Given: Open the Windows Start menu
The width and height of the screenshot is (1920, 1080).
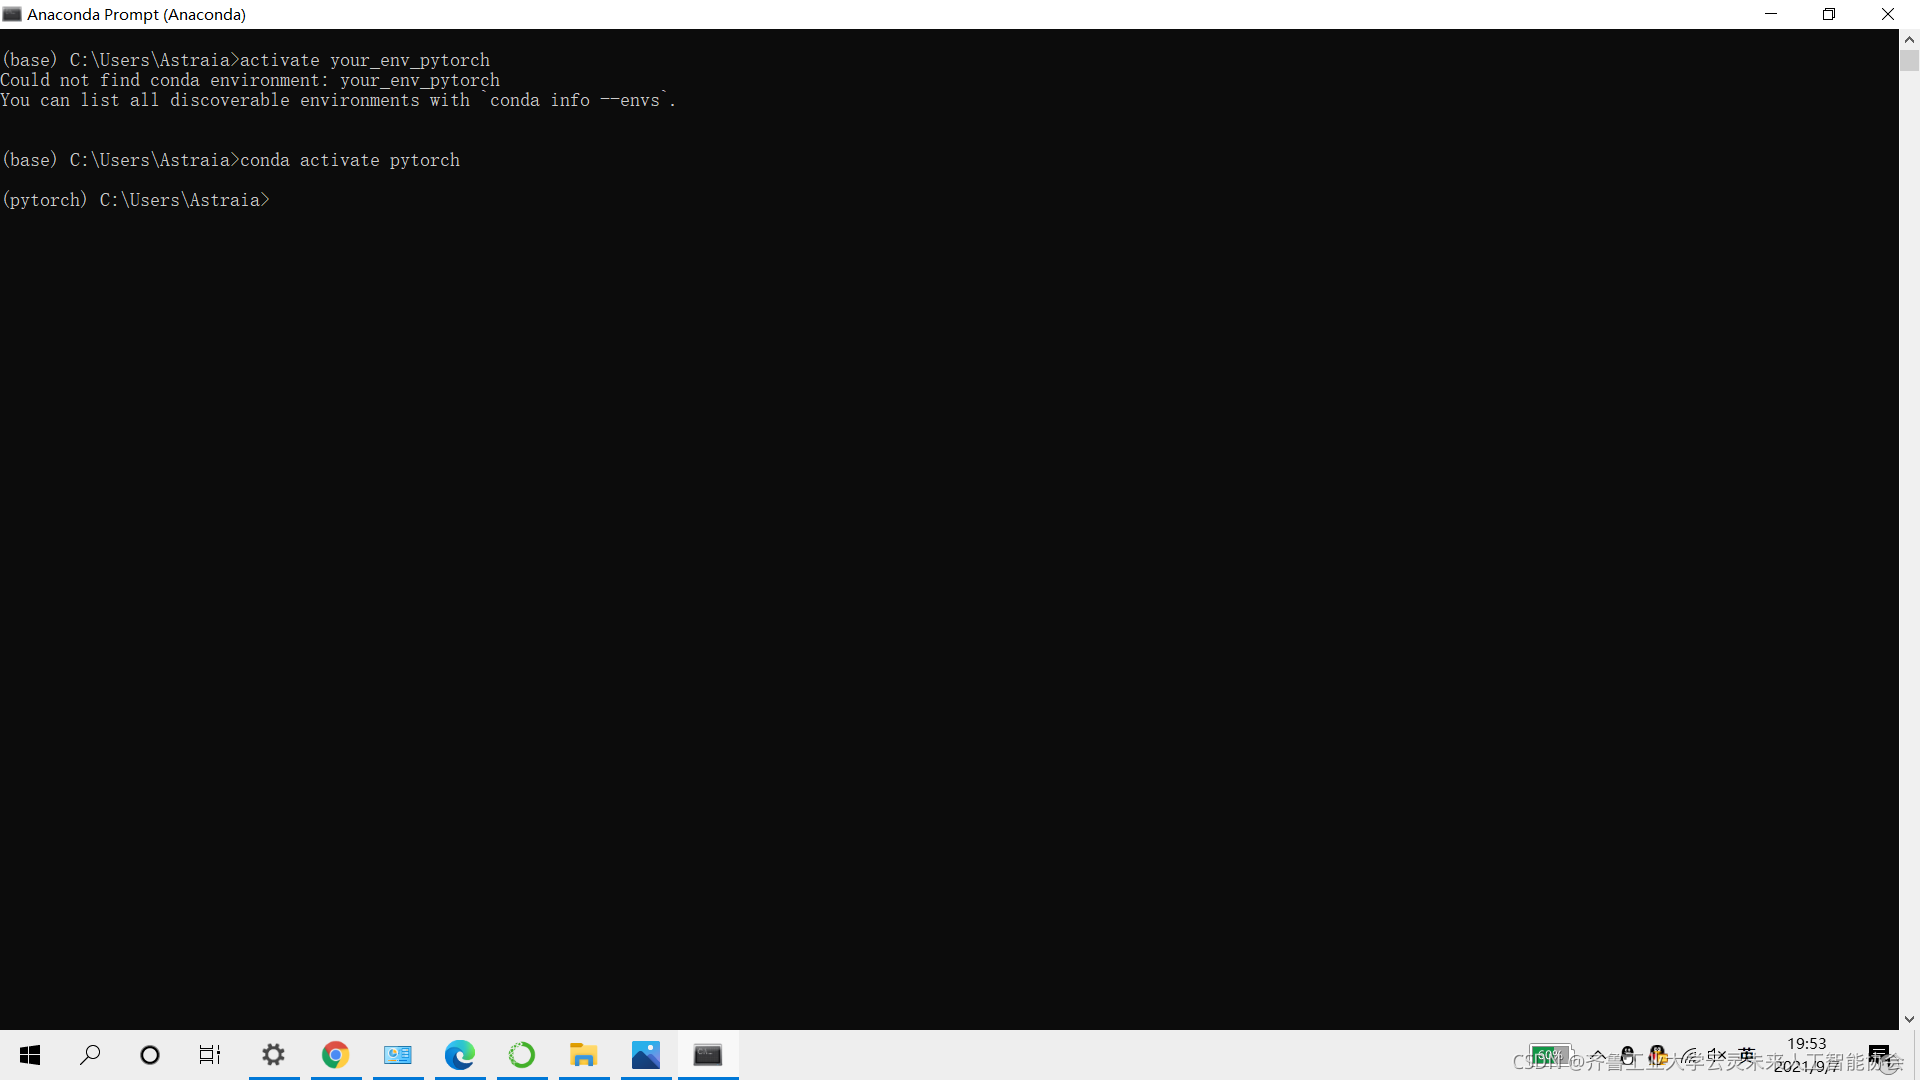Looking at the screenshot, I should pyautogui.click(x=29, y=1055).
